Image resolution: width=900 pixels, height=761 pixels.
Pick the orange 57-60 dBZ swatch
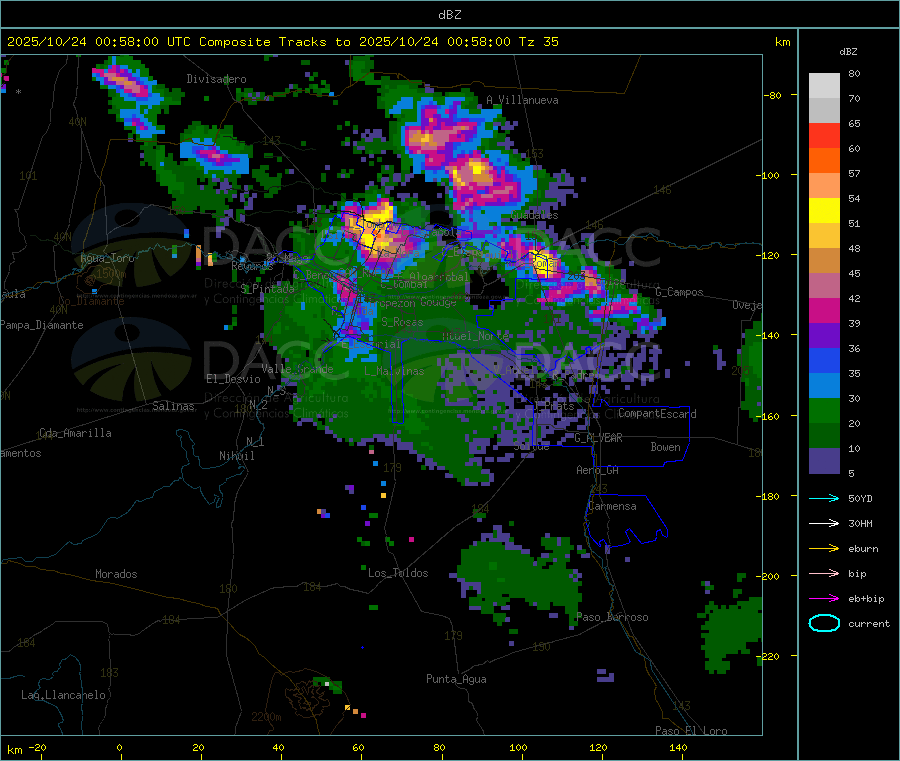point(824,161)
